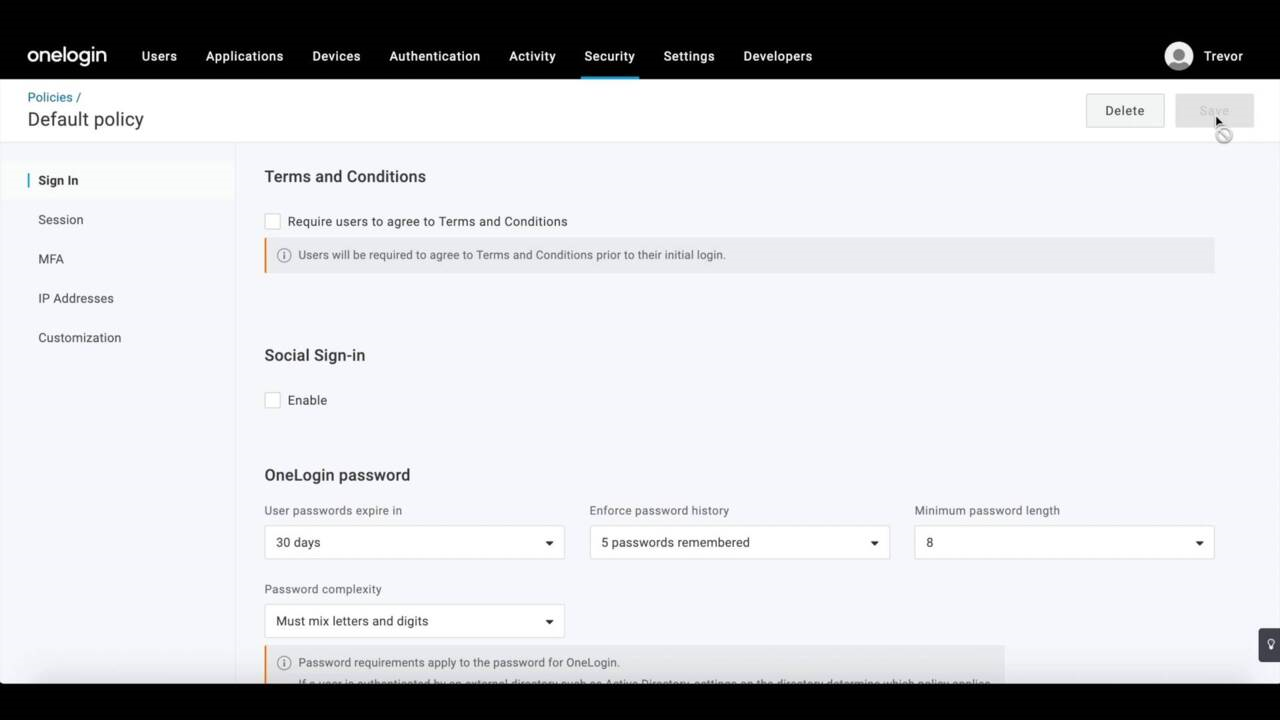Screen dimensions: 1280x720
Task: Open Trevor's profile avatar
Action: (x=1178, y=56)
